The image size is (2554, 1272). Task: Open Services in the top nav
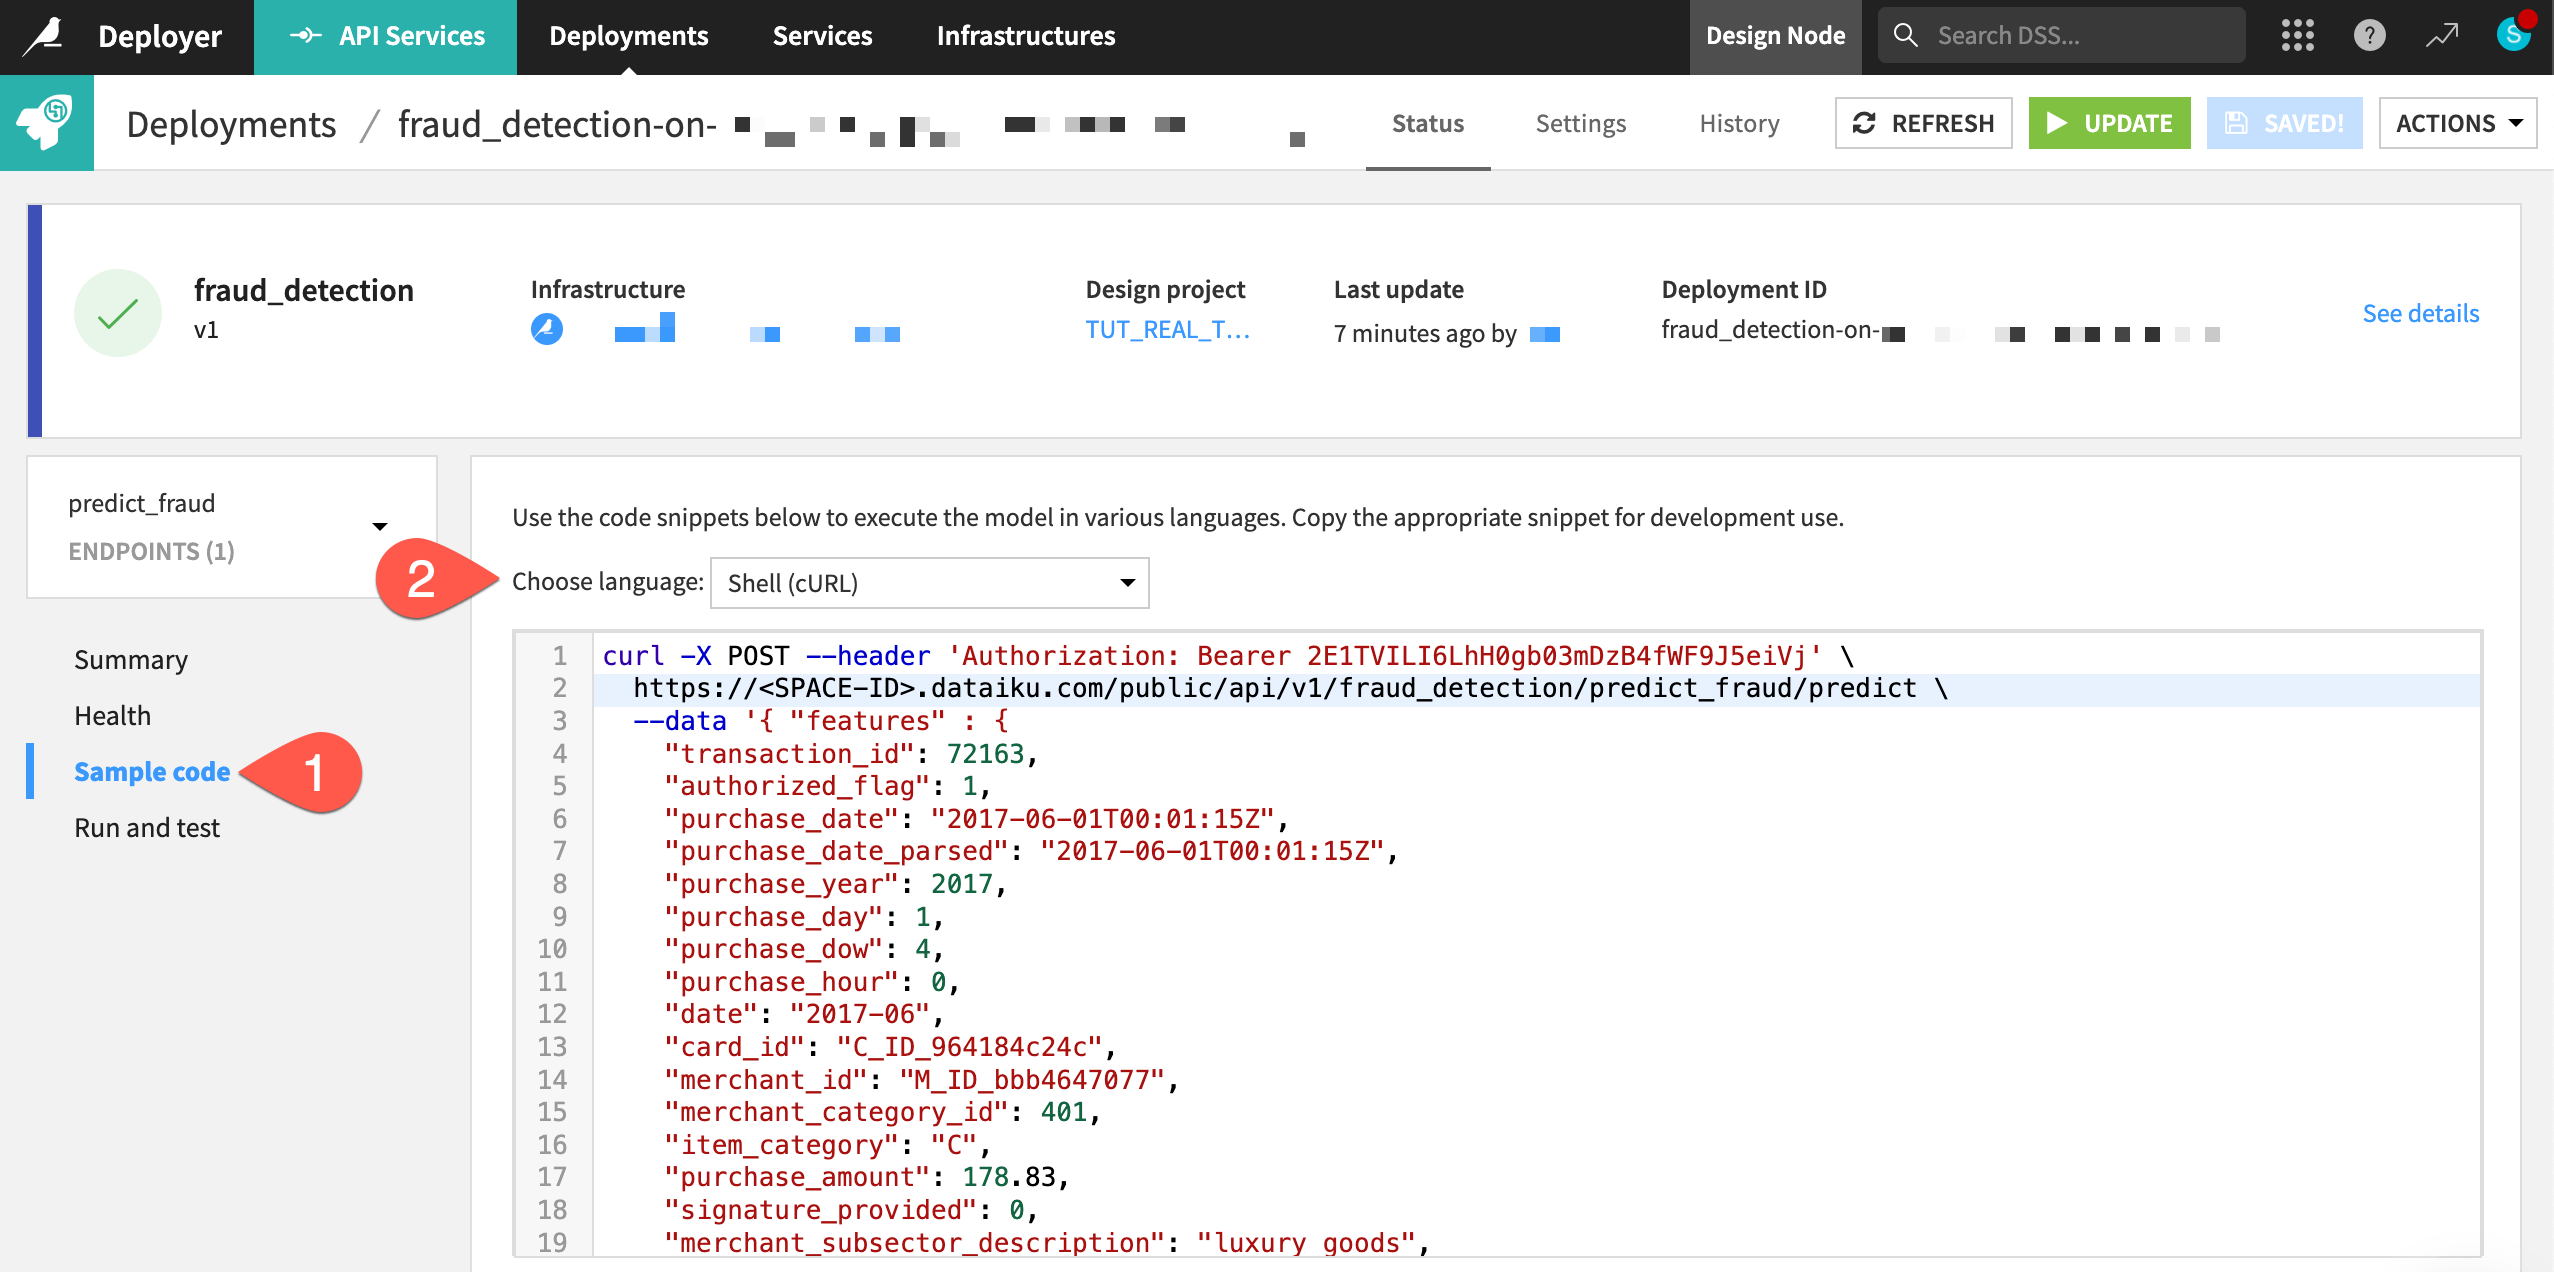(x=822, y=36)
